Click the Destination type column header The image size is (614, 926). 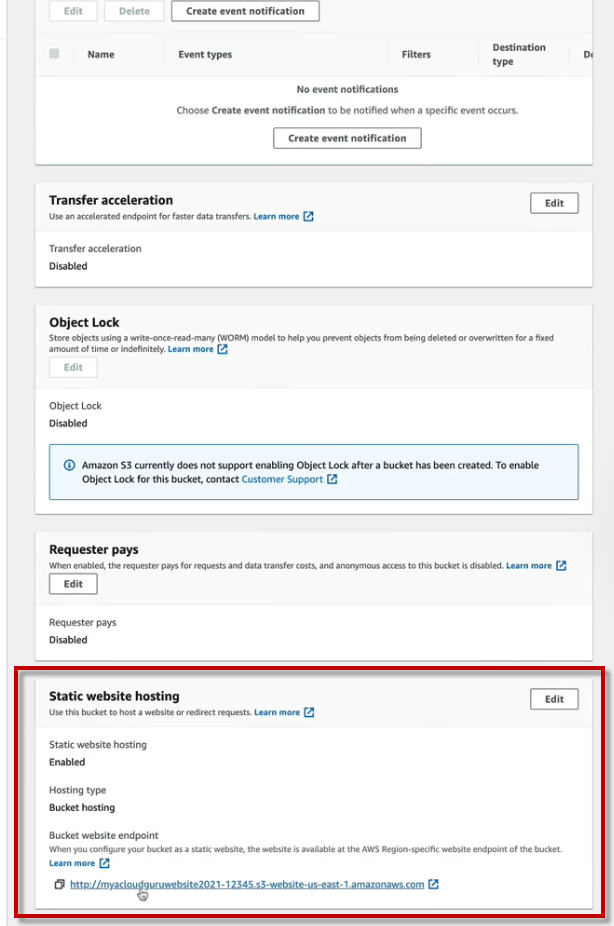[519, 54]
